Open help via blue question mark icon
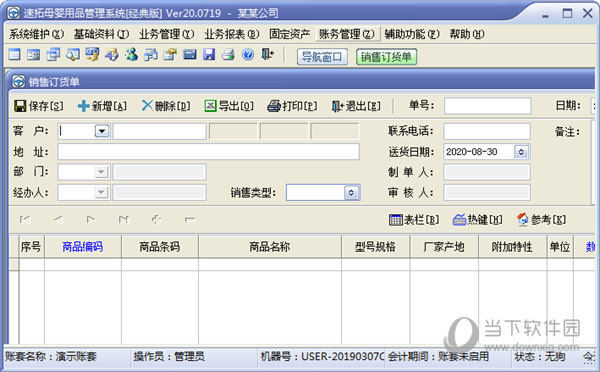Viewport: 600px width, 372px height. pyautogui.click(x=248, y=55)
